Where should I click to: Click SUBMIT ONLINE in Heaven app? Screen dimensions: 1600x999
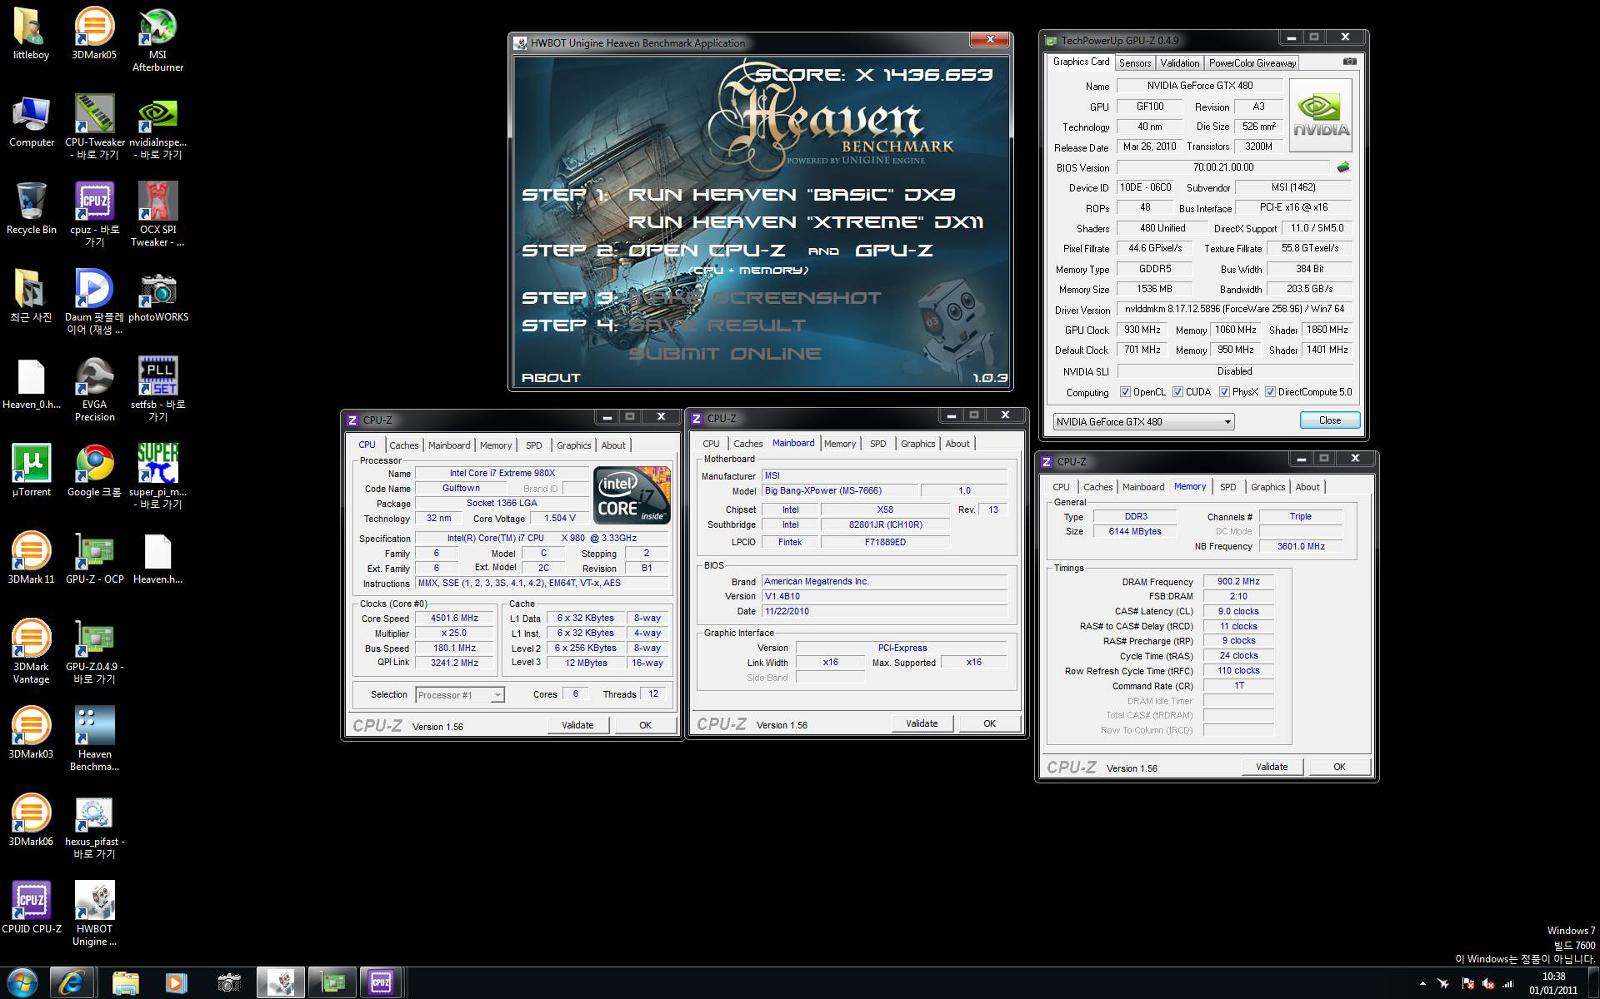tap(725, 353)
